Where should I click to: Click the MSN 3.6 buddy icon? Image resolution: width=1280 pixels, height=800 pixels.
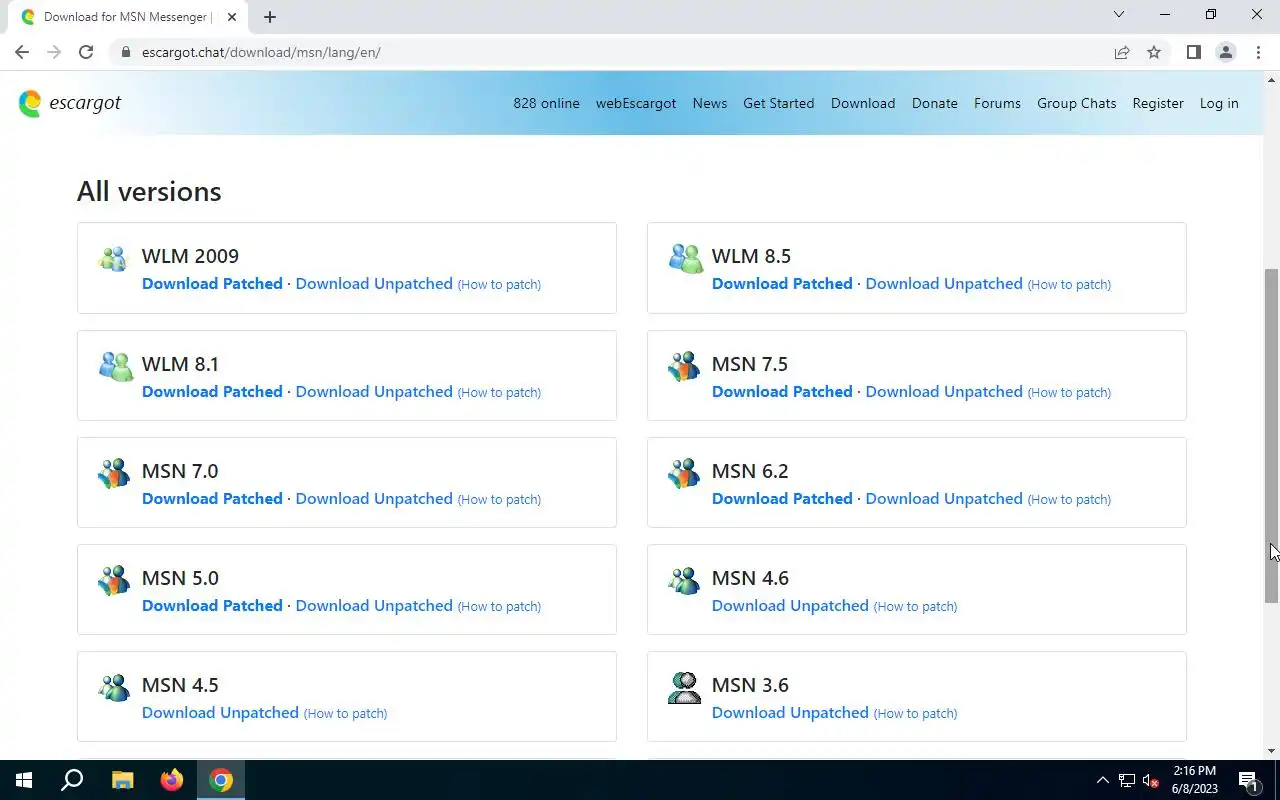684,687
